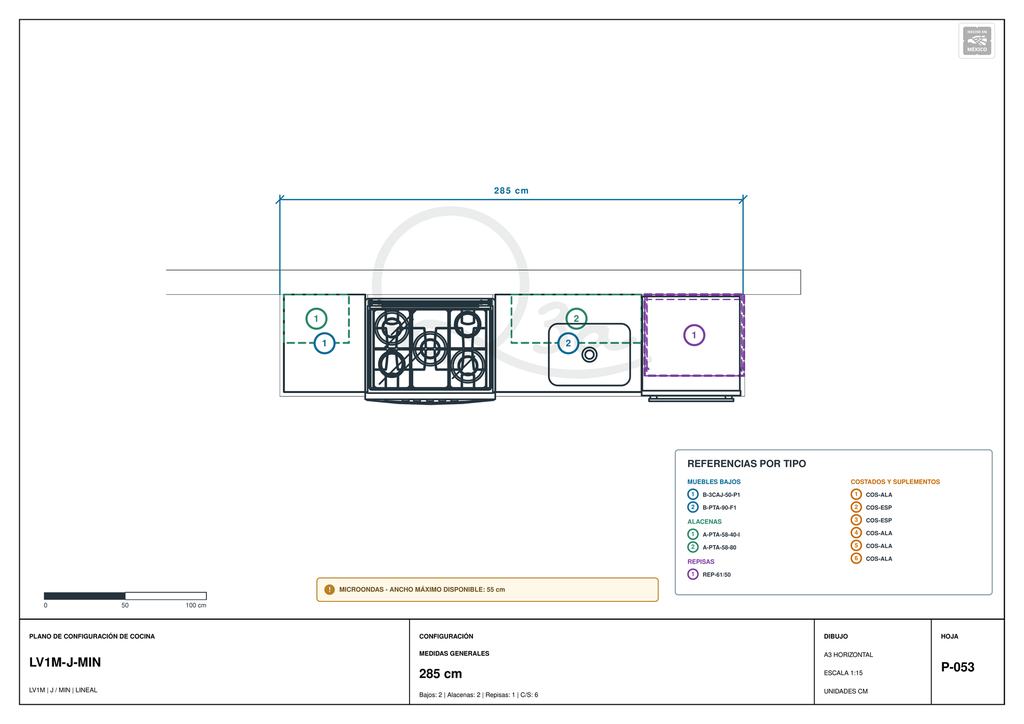
Task: Select green alacena marker 2 above the sink
Action: pos(576,318)
